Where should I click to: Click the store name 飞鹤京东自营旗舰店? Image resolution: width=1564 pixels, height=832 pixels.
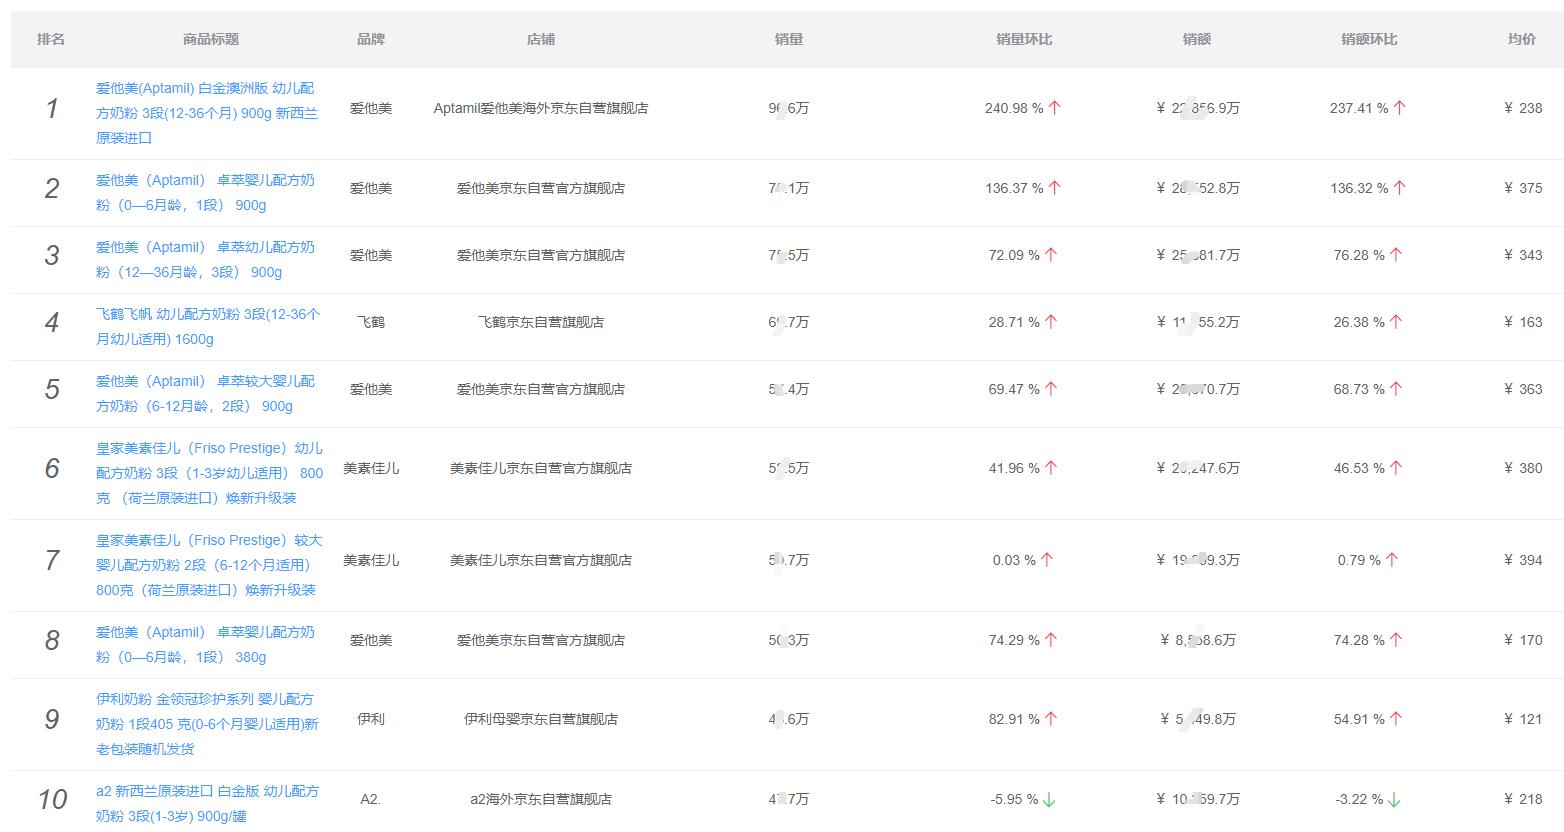click(540, 322)
